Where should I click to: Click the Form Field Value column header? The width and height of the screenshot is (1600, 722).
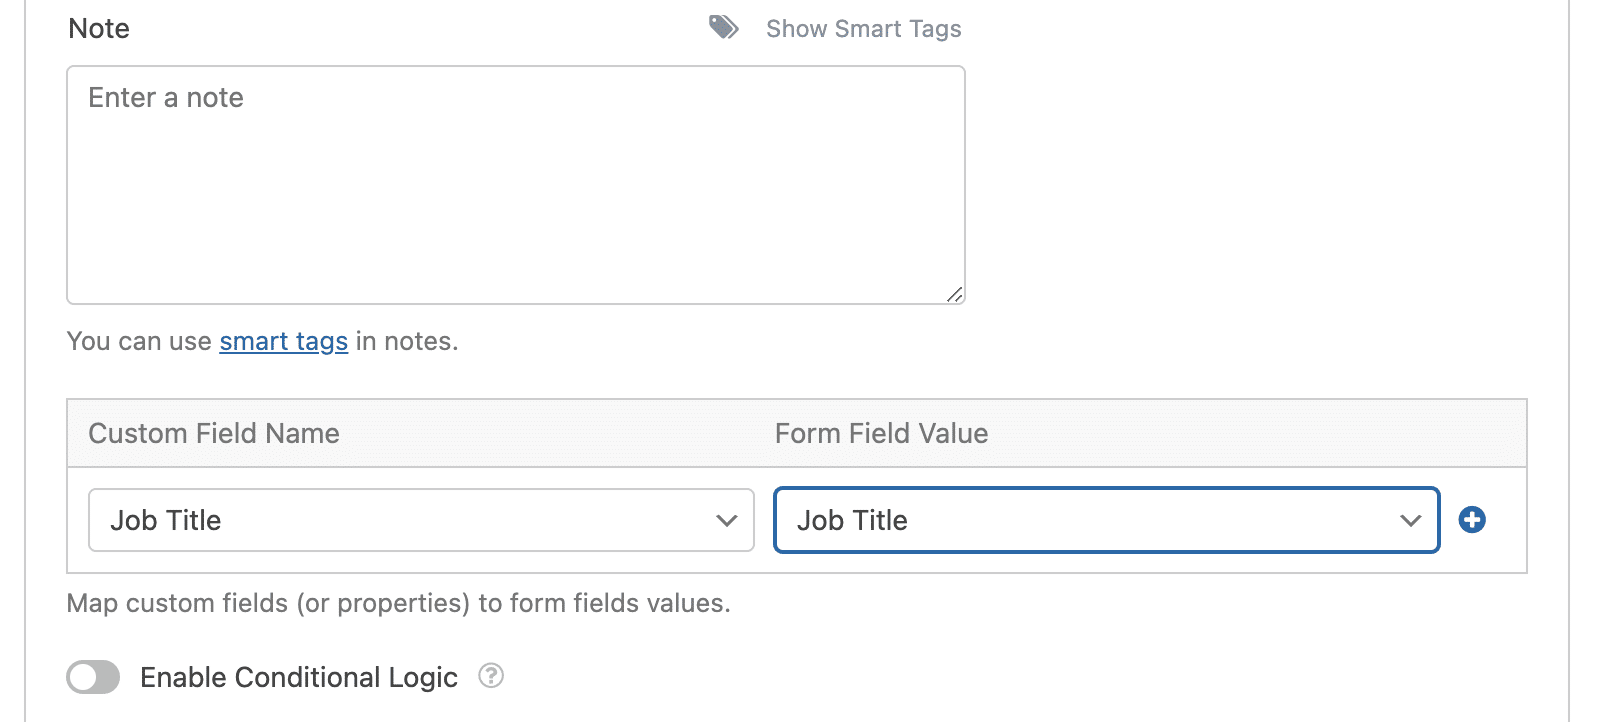coord(881,434)
